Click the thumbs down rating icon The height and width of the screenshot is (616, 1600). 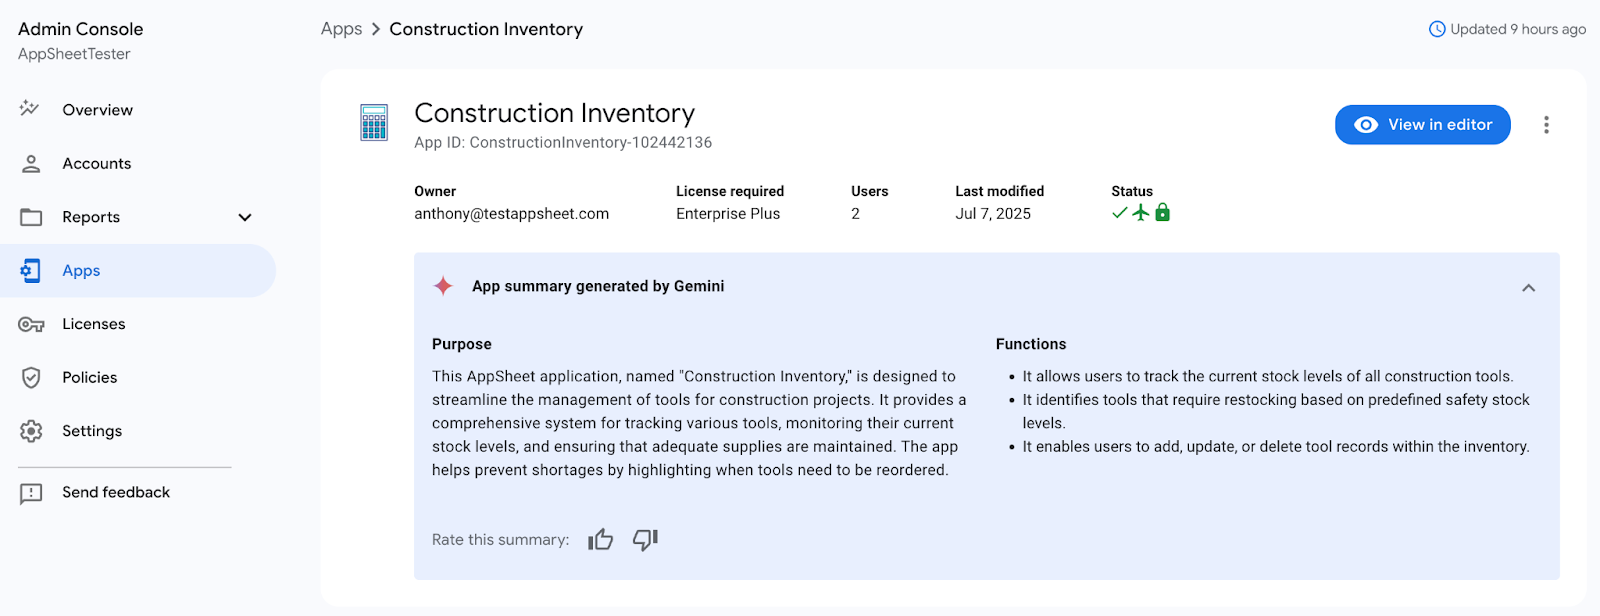(645, 540)
